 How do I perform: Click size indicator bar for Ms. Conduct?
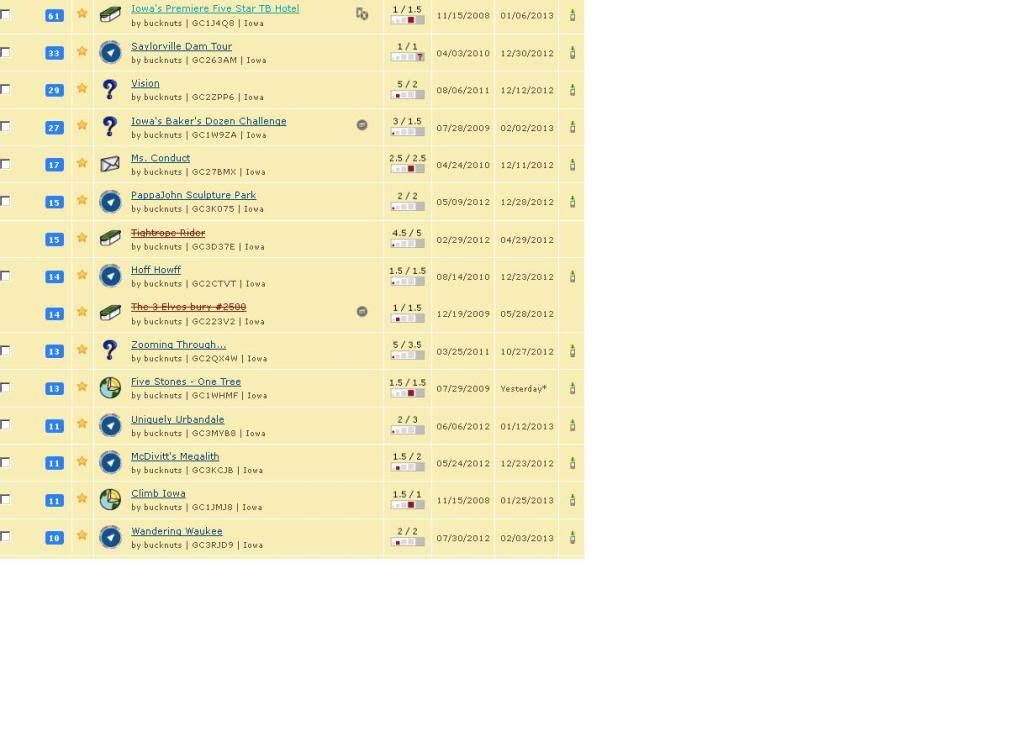click(x=408, y=169)
